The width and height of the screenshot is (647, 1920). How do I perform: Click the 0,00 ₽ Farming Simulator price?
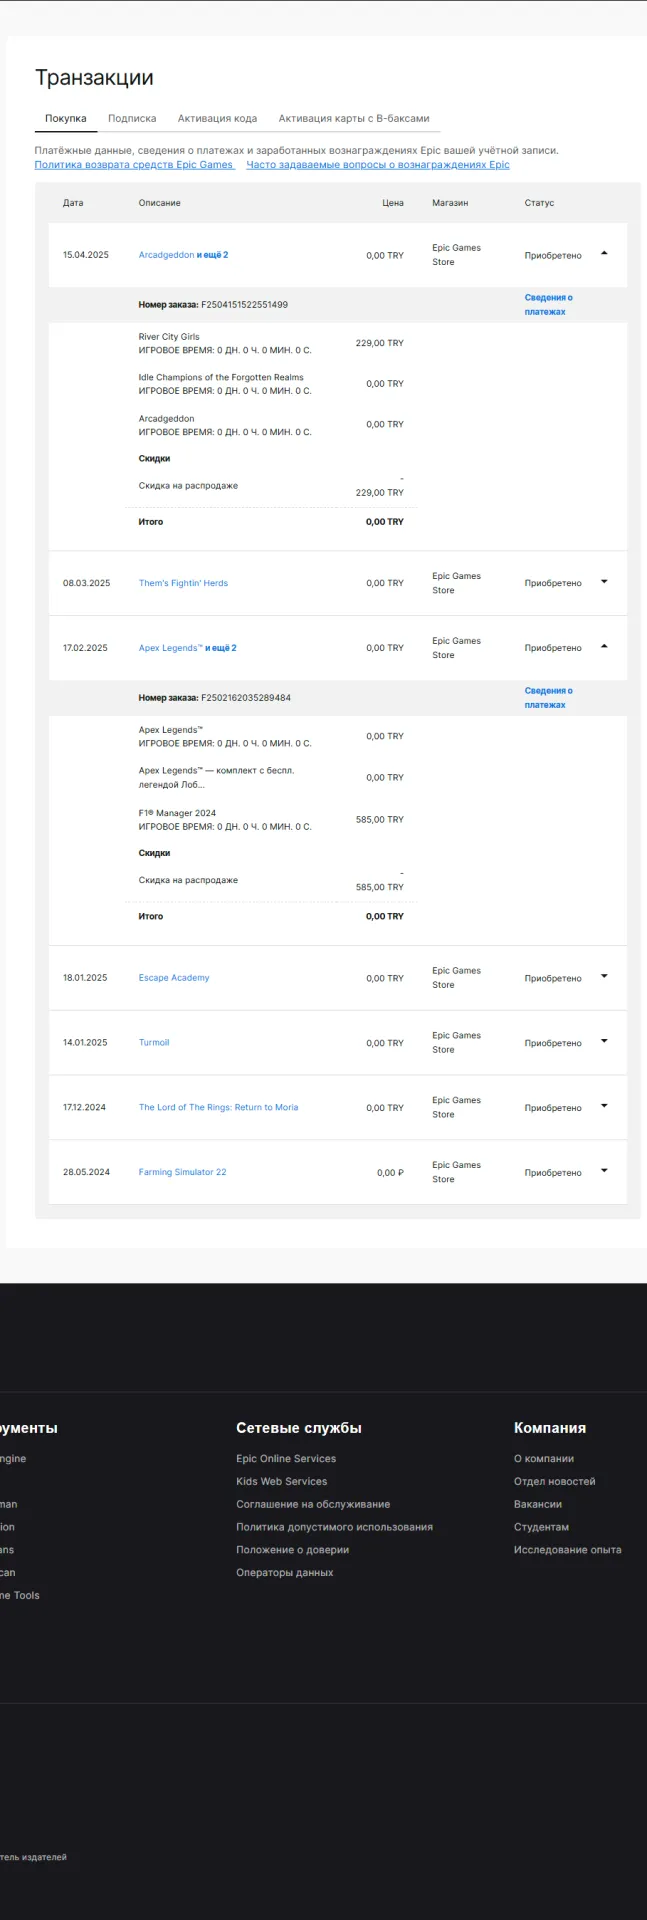coord(390,1173)
